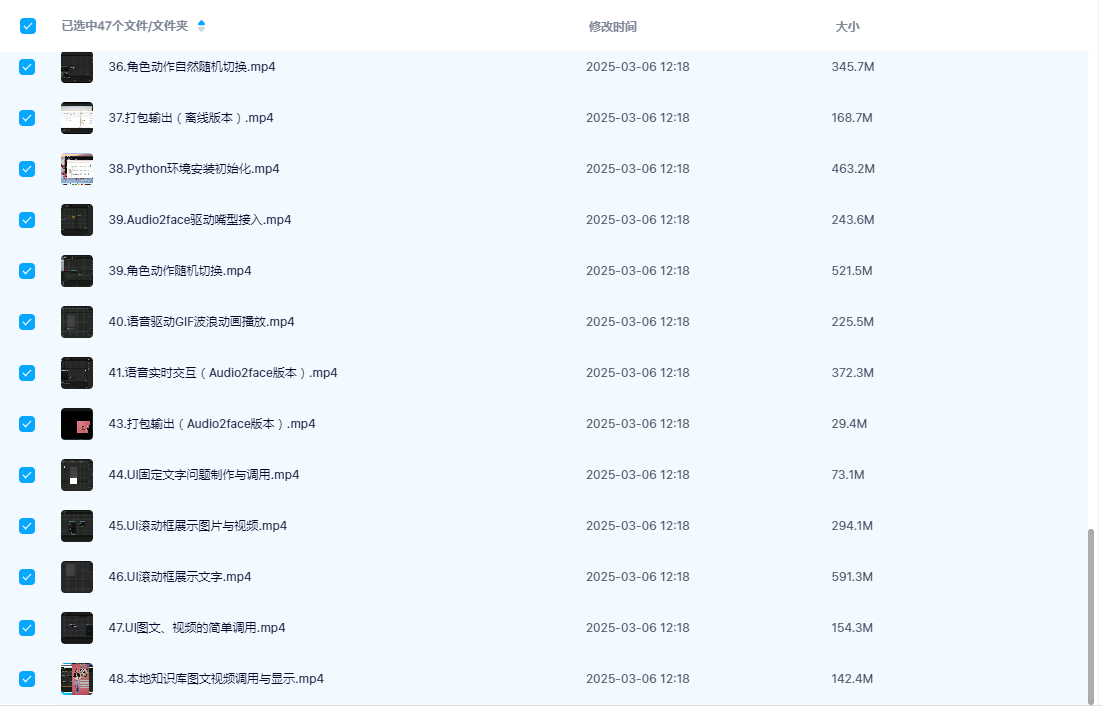Viewport: 1102px width, 723px height.
Task: Click the 已选中47个文件/文件夹 header label
Action: [126, 26]
